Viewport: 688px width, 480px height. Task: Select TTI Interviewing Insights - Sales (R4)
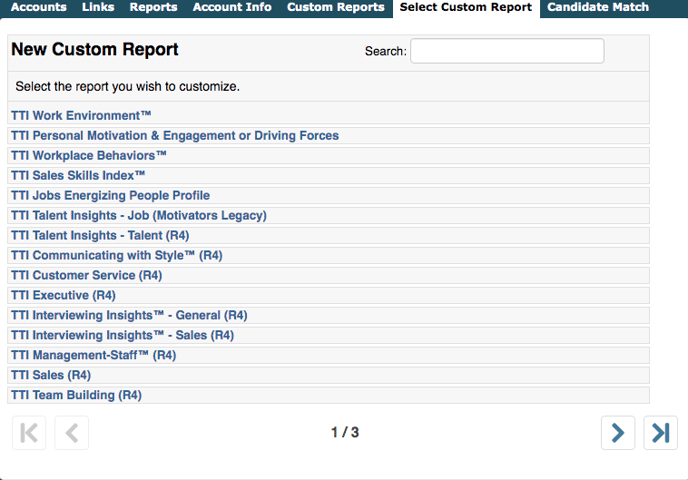[x=122, y=335]
